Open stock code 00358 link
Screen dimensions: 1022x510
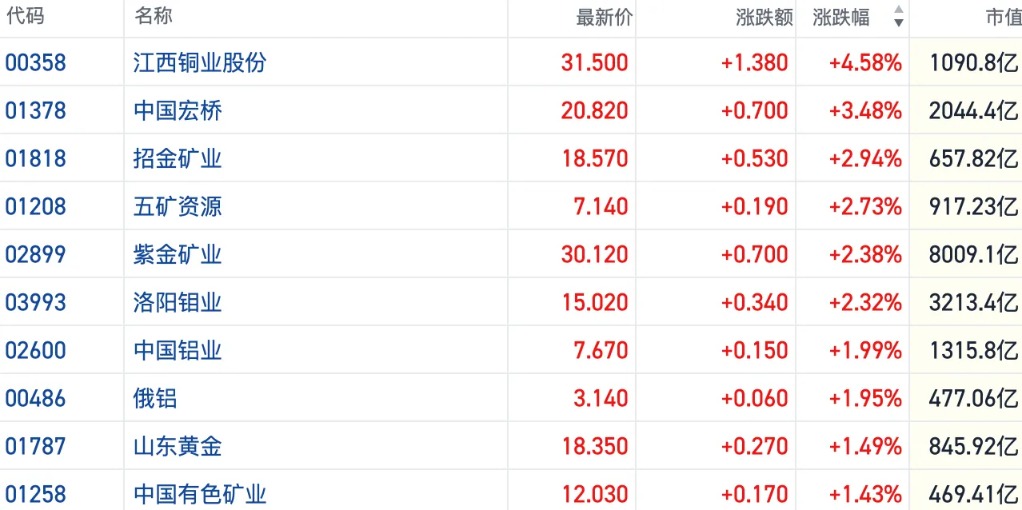coord(36,63)
